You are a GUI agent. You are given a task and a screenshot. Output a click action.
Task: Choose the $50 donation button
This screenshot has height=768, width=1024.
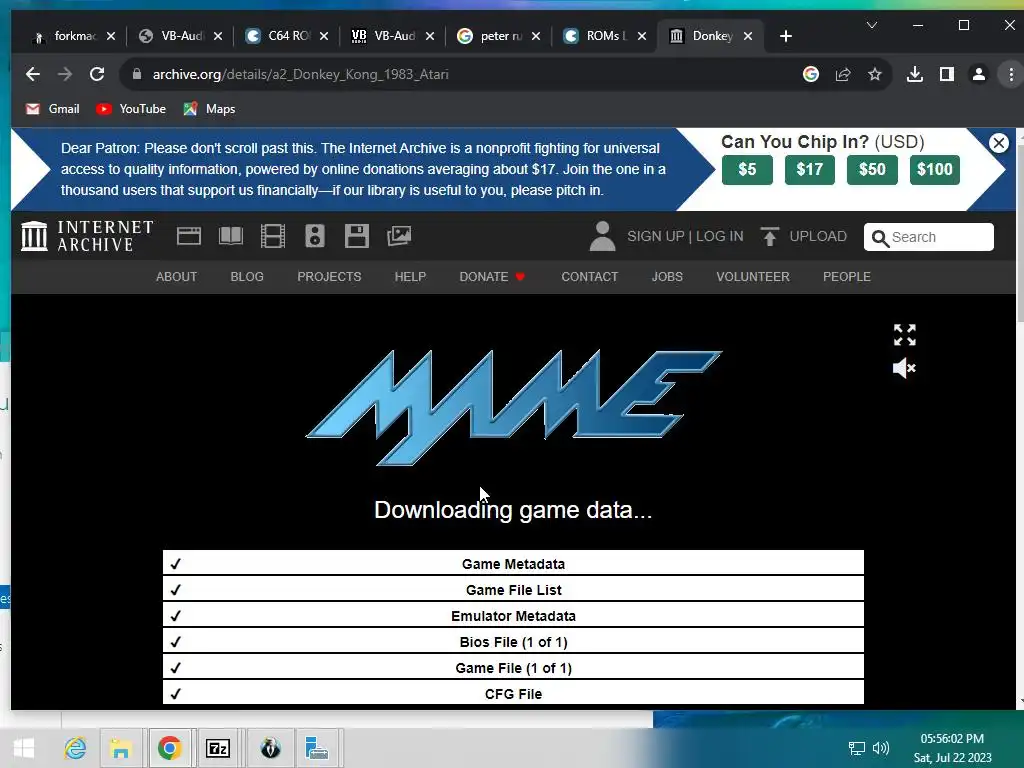coord(872,170)
